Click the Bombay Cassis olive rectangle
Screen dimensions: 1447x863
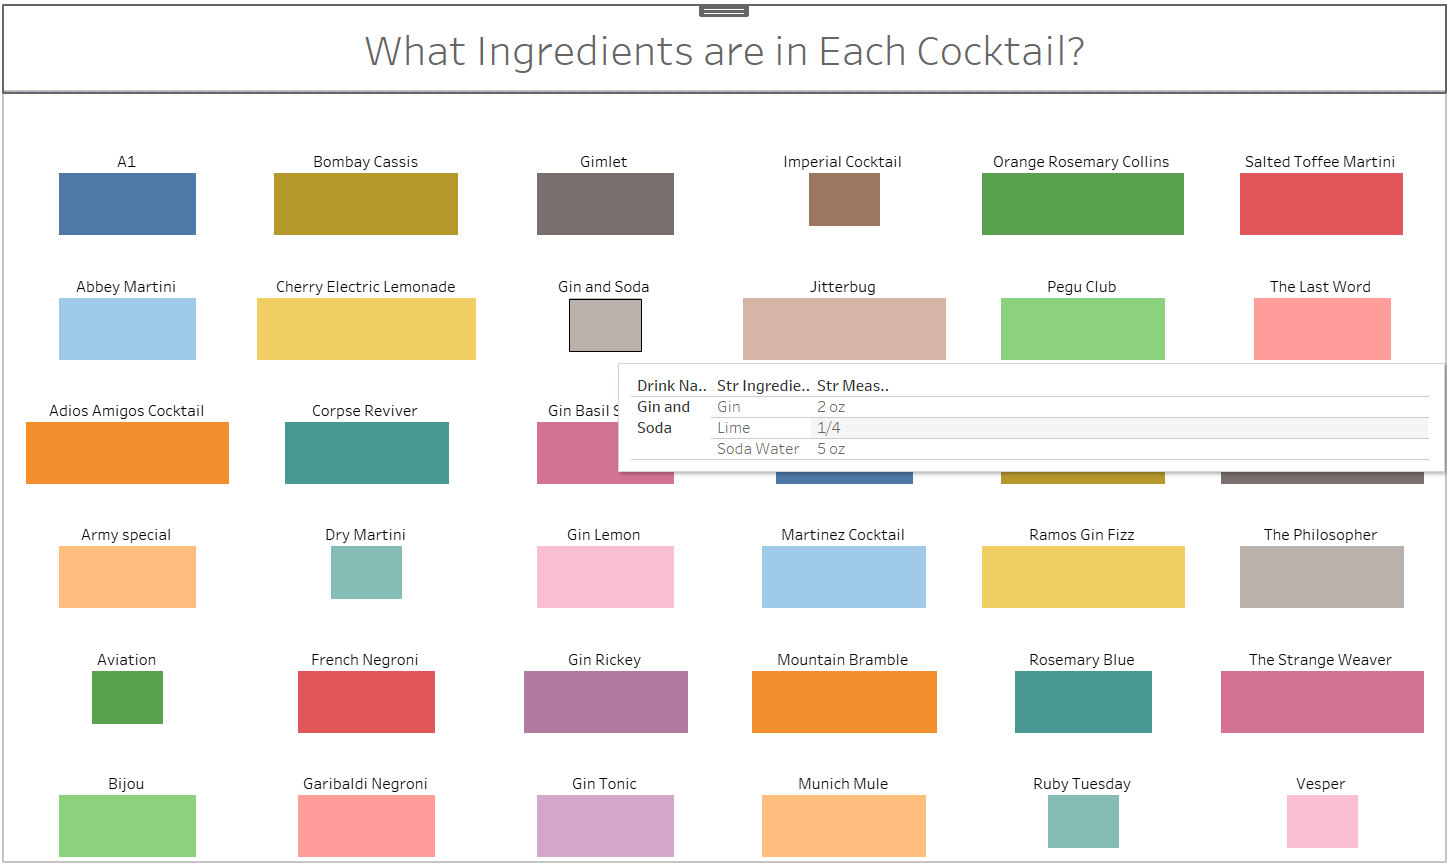(x=366, y=204)
